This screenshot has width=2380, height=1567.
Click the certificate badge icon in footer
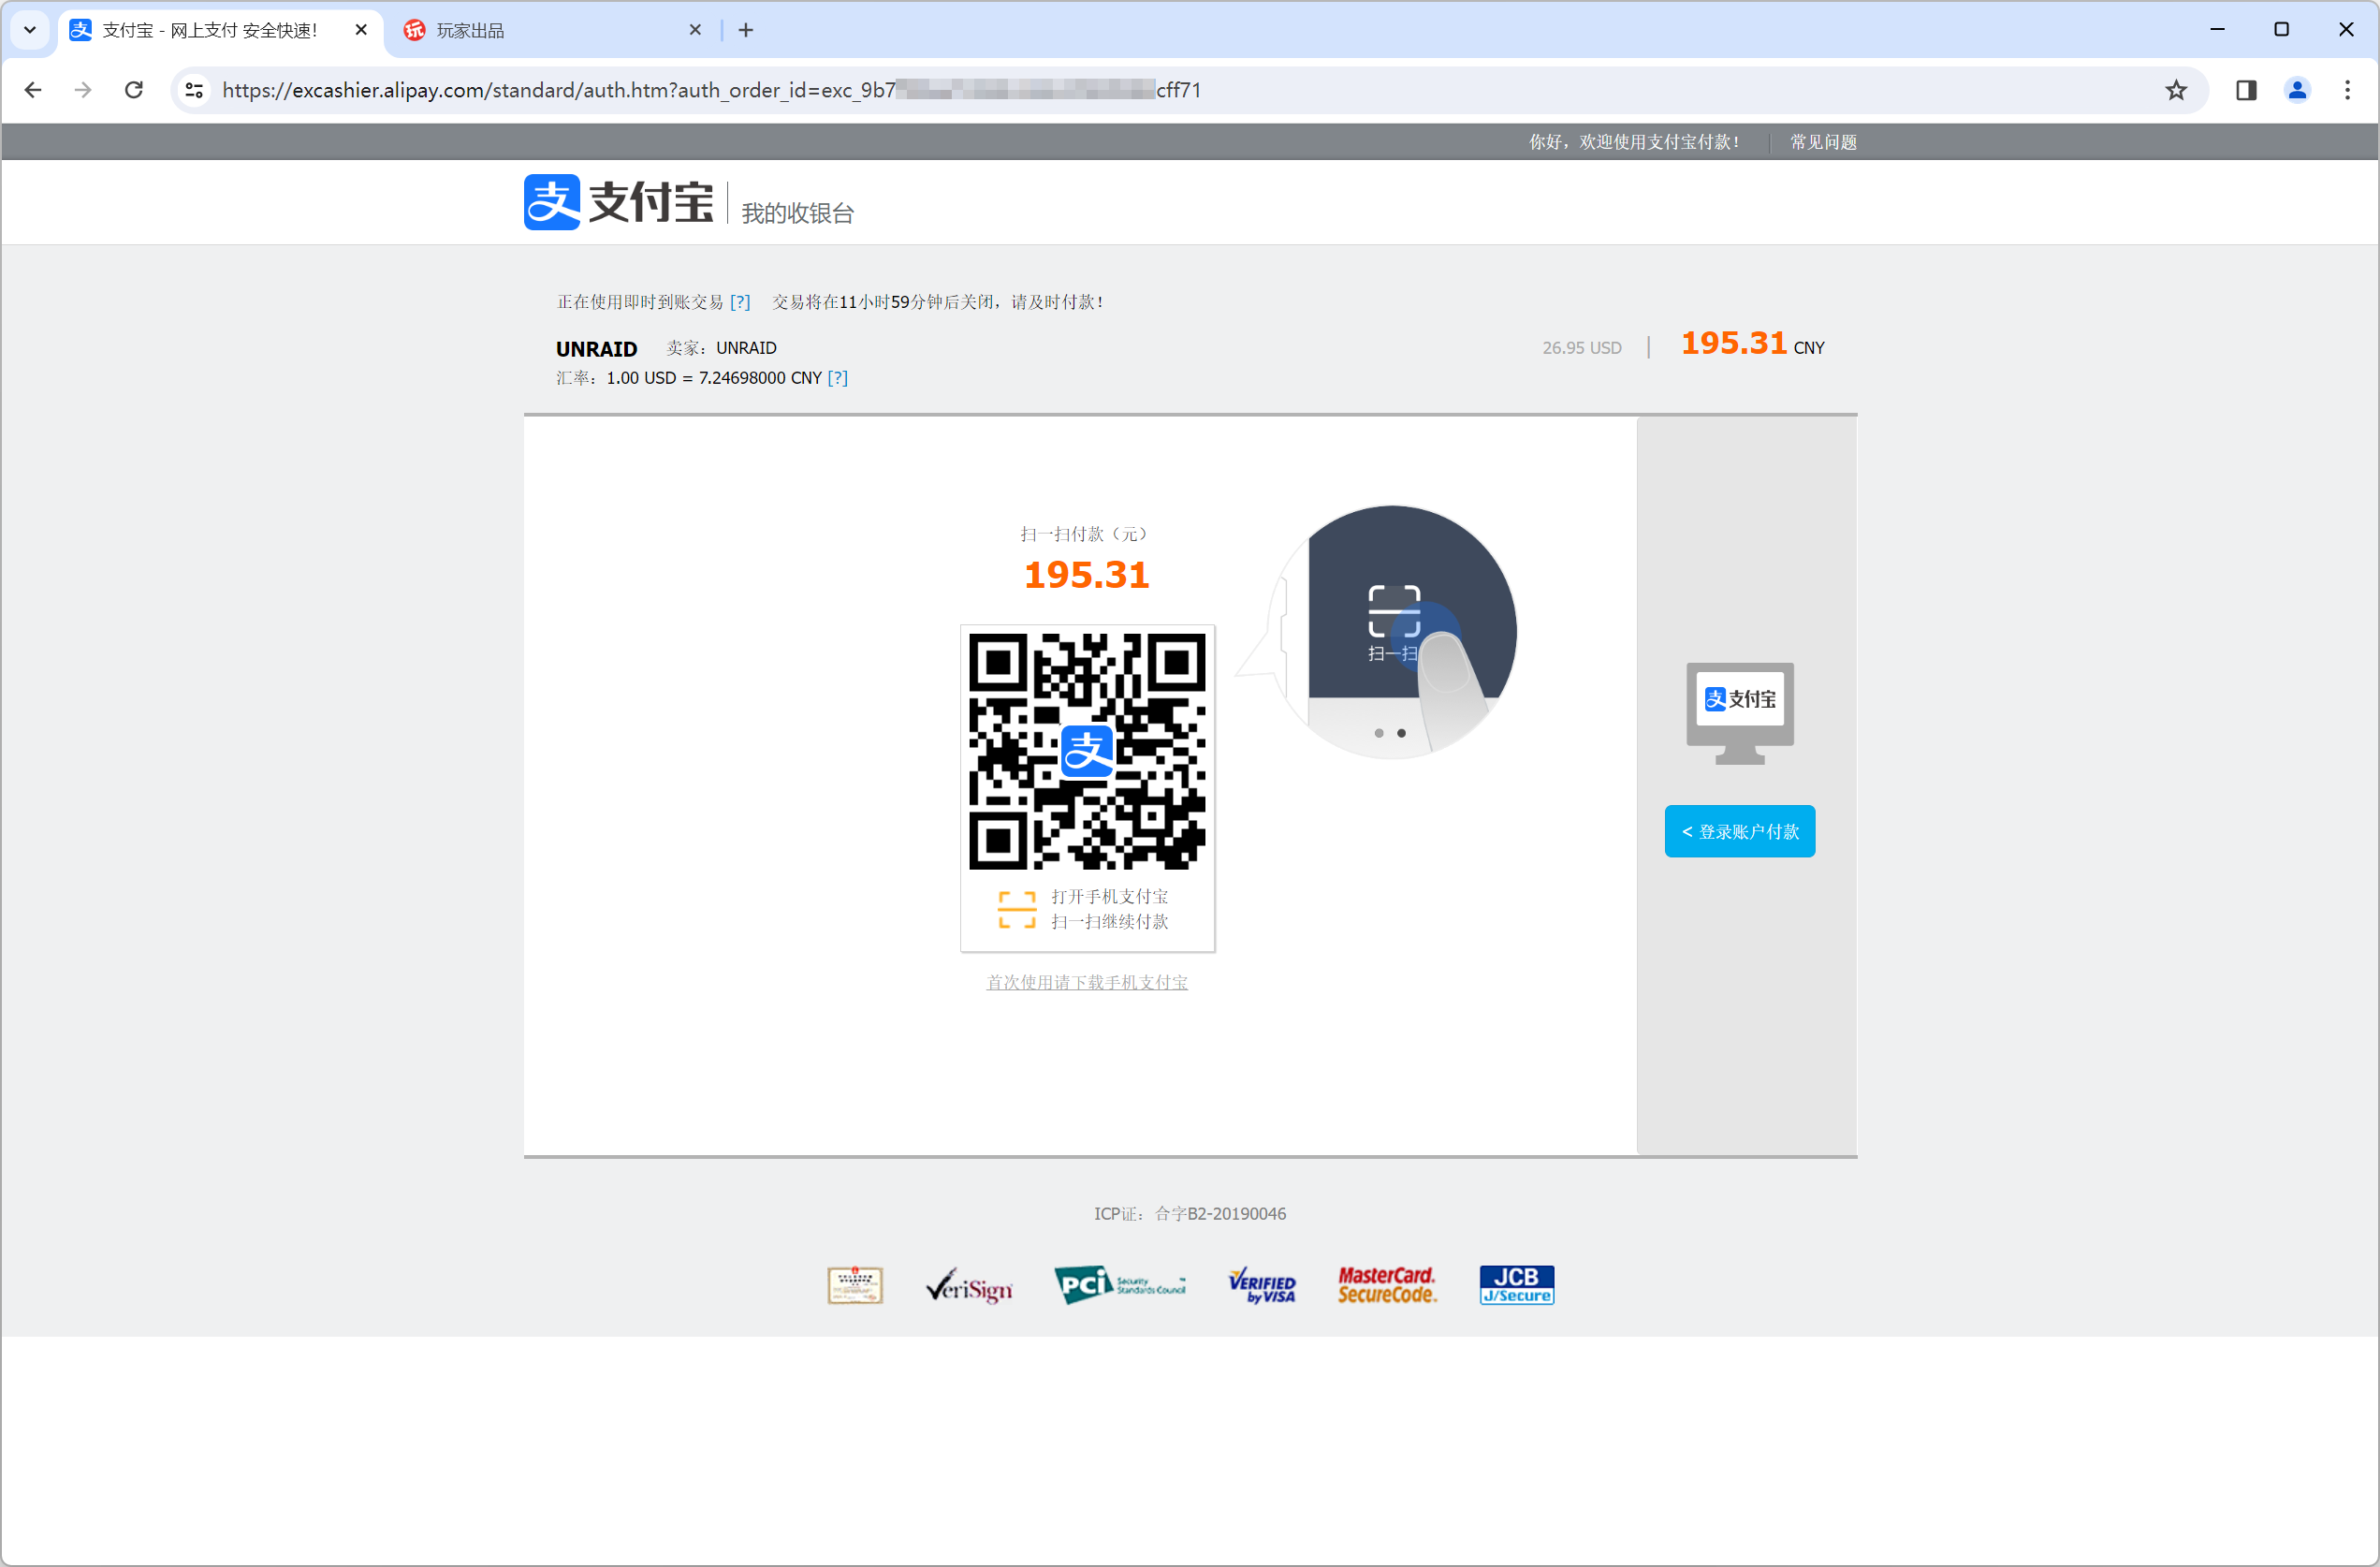[855, 1285]
